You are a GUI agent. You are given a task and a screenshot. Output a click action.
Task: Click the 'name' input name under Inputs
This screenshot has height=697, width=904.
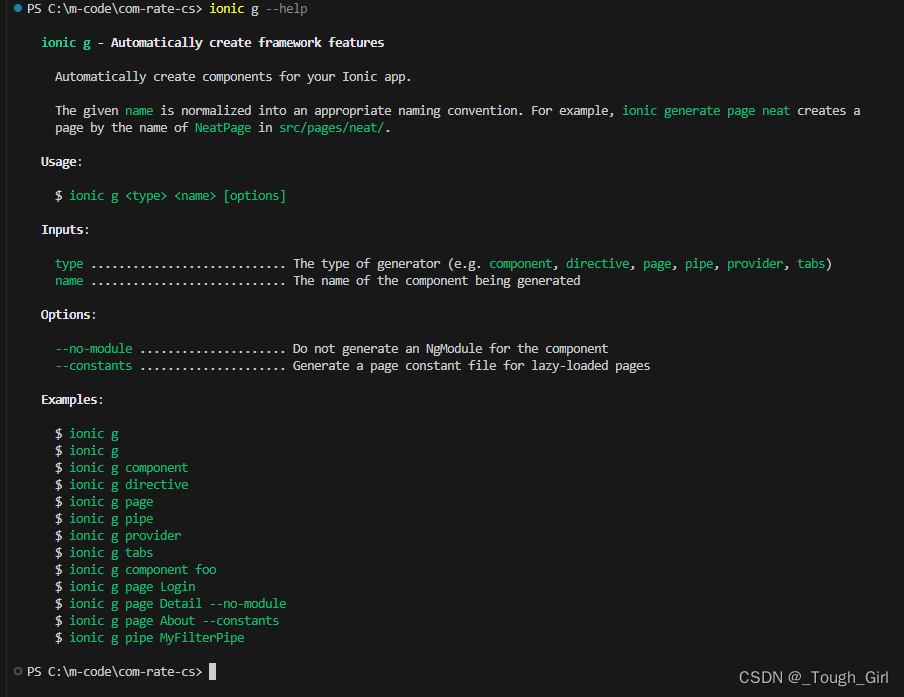(x=69, y=281)
